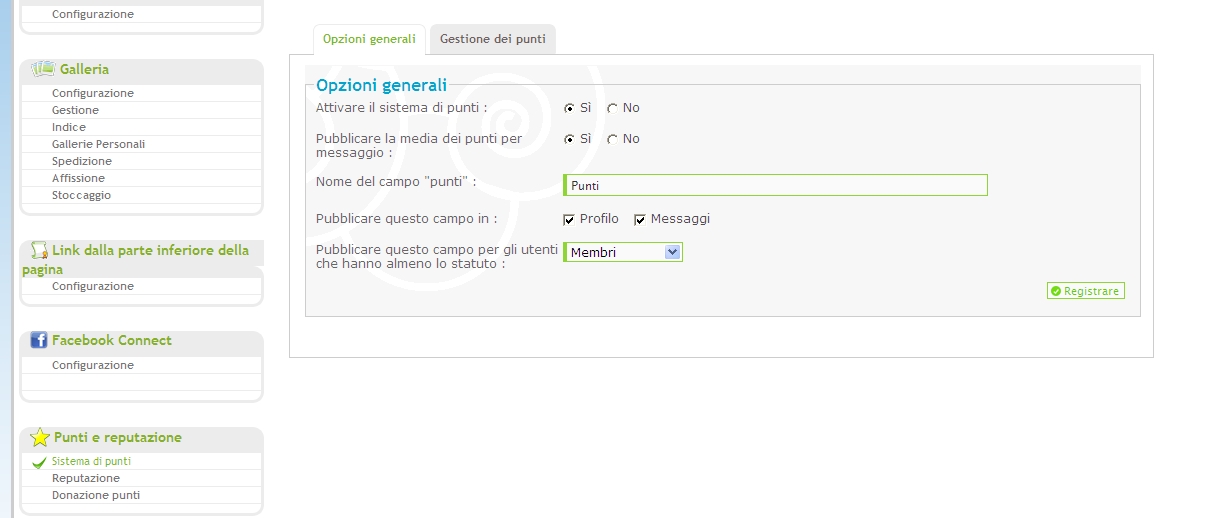
Task: Click the Punti name input field
Action: [775, 185]
